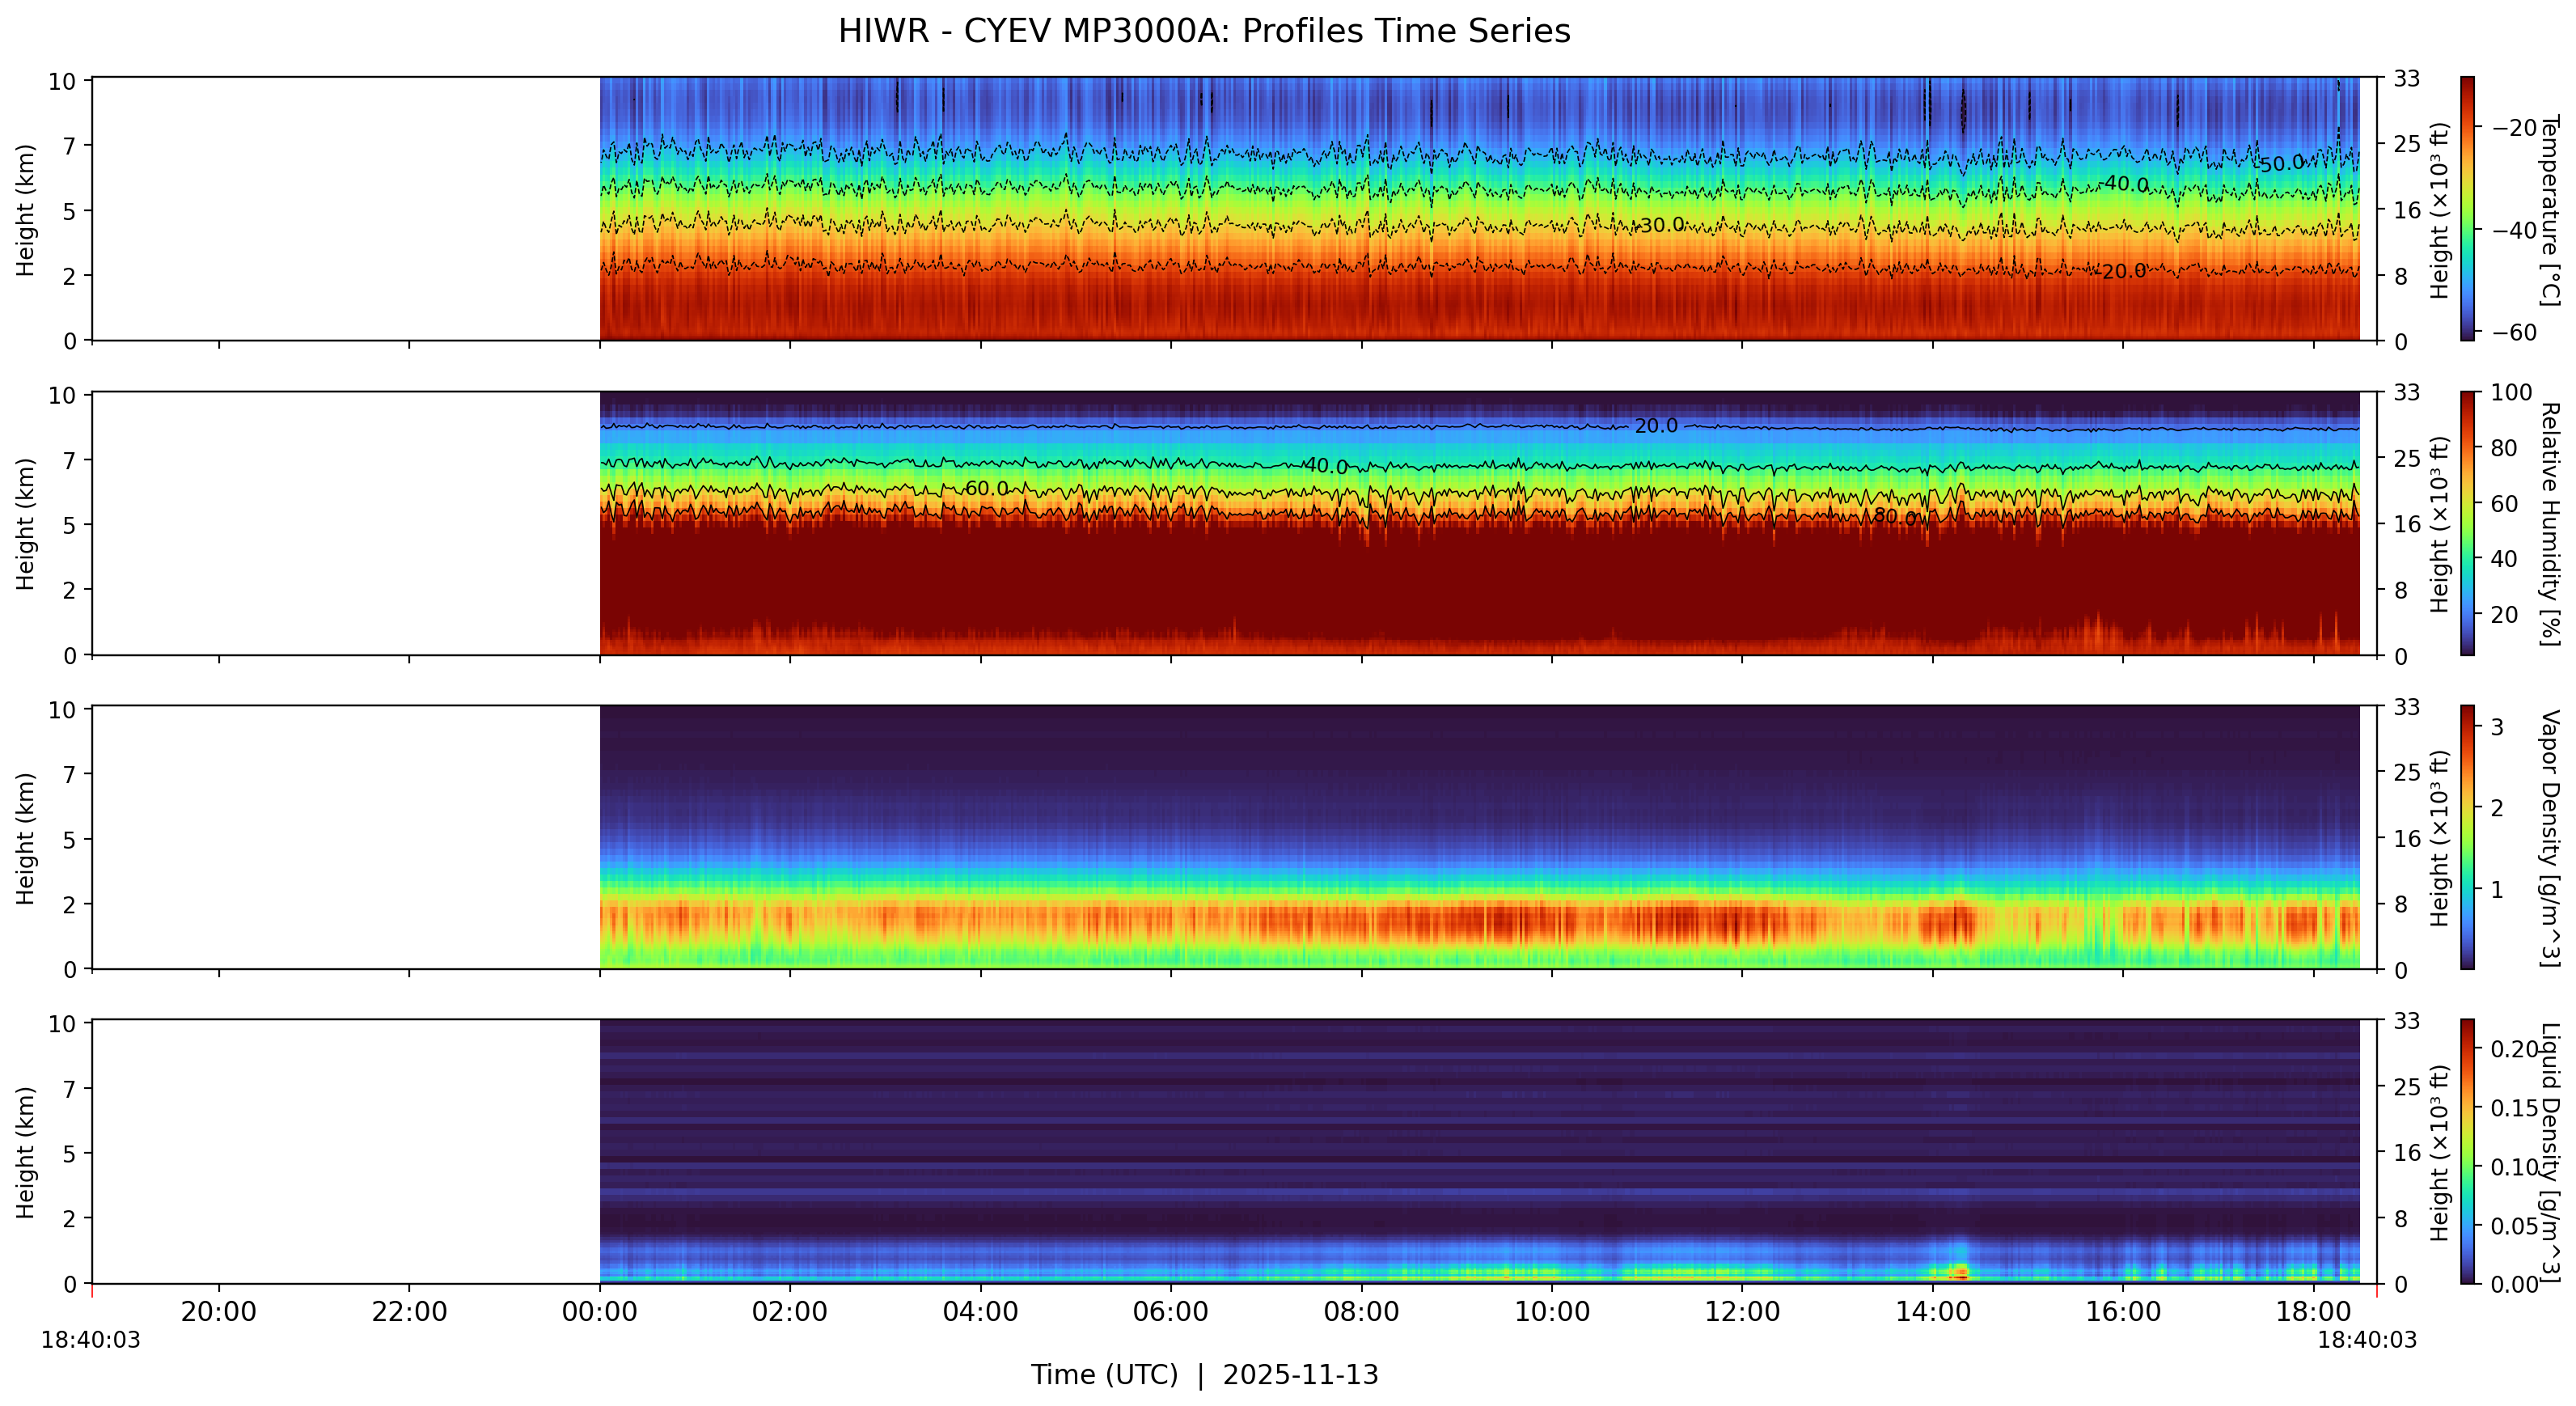Click the Relative Humidity colorbar
This screenshot has width=2576, height=1406.
2467,523
